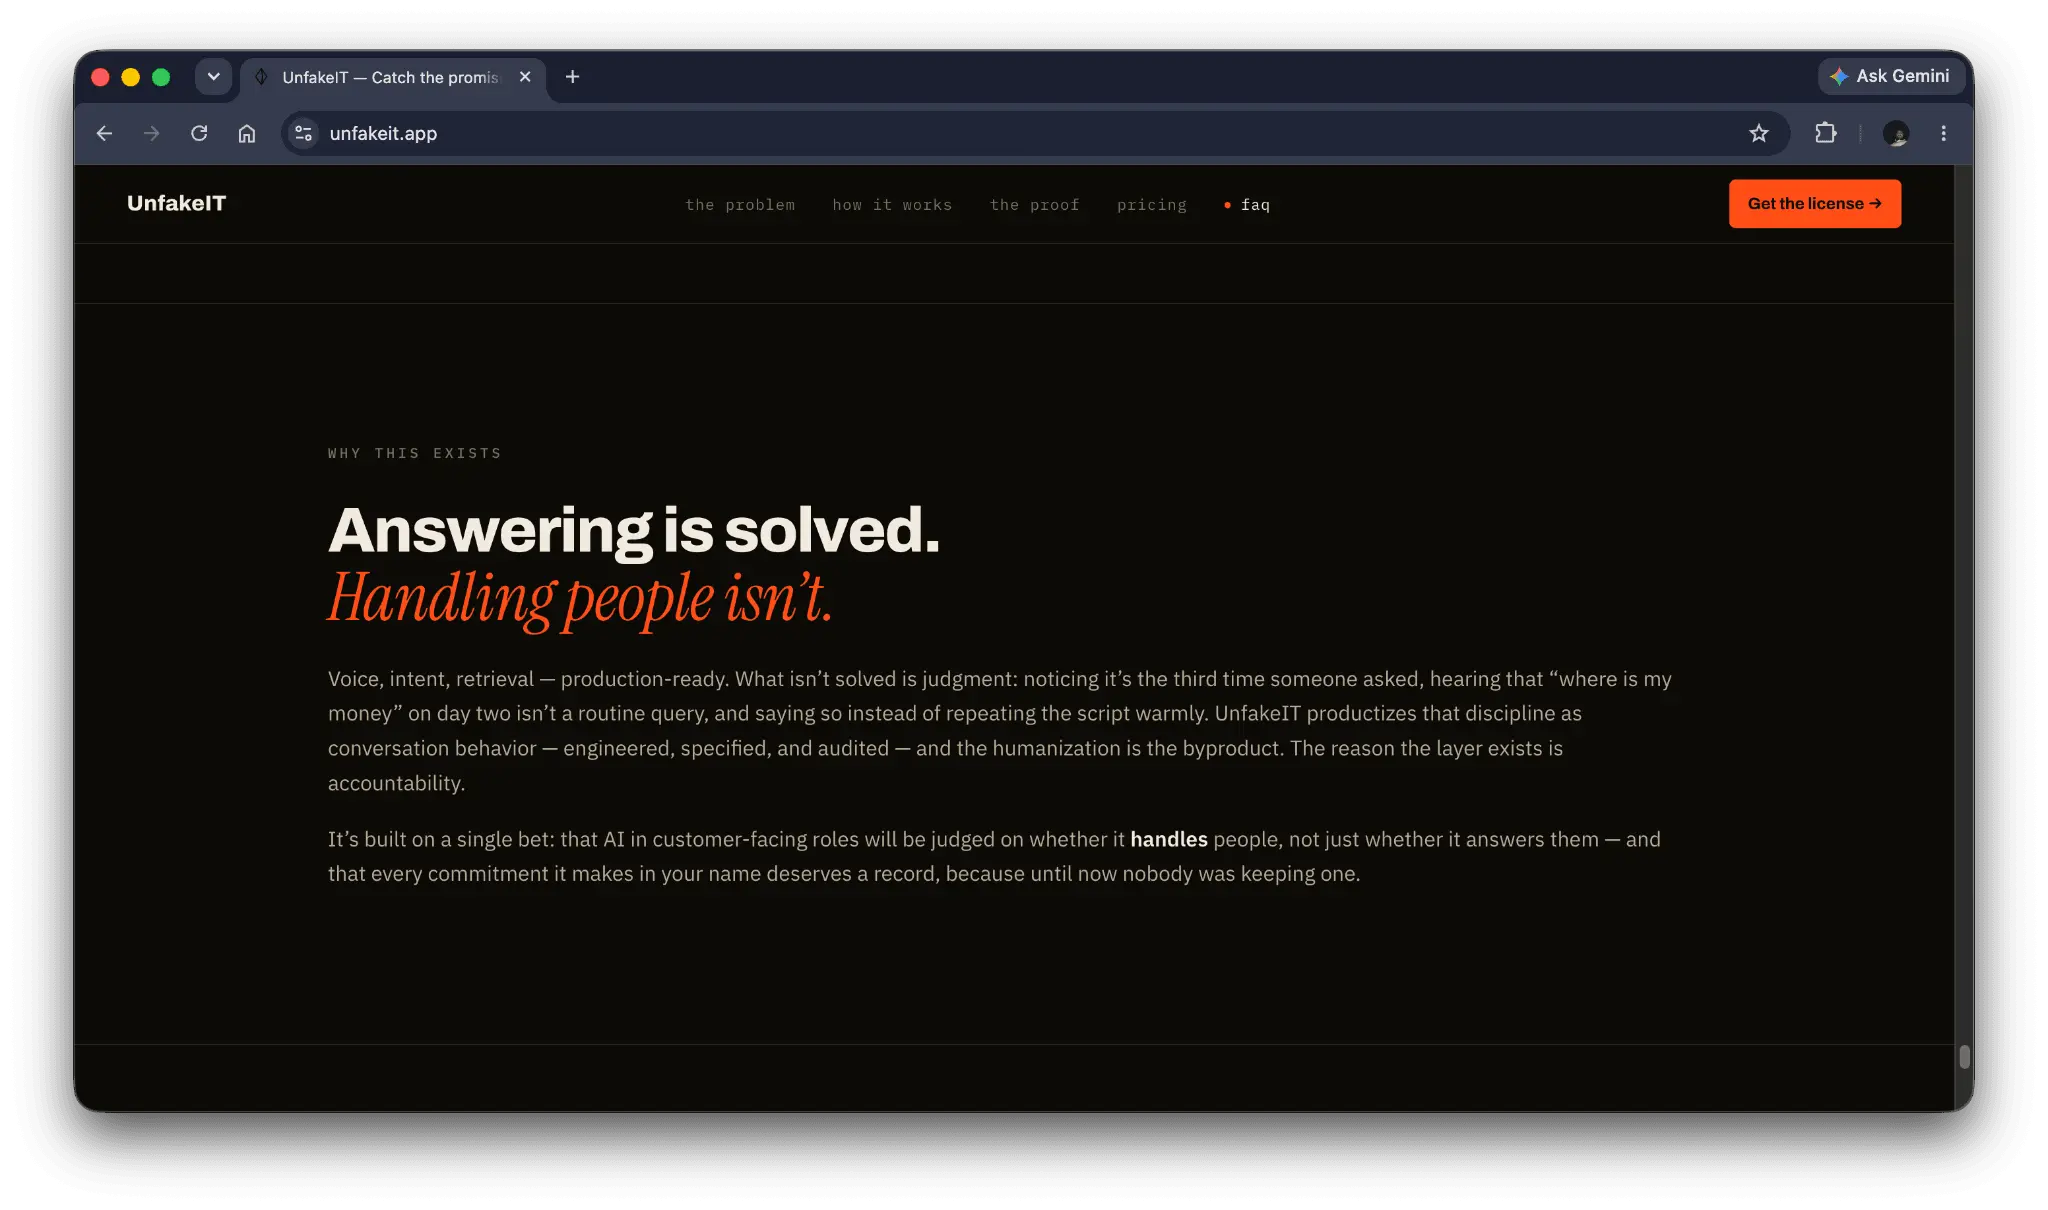Click the yellow minimize window button
This screenshot has width=2048, height=1210.
pos(131,77)
